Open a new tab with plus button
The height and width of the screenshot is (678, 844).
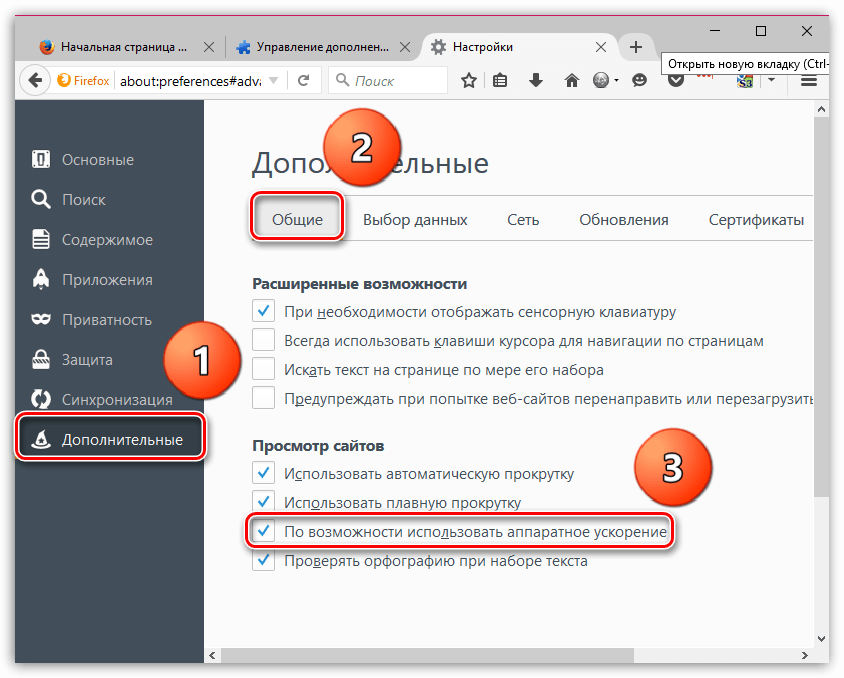point(635,47)
